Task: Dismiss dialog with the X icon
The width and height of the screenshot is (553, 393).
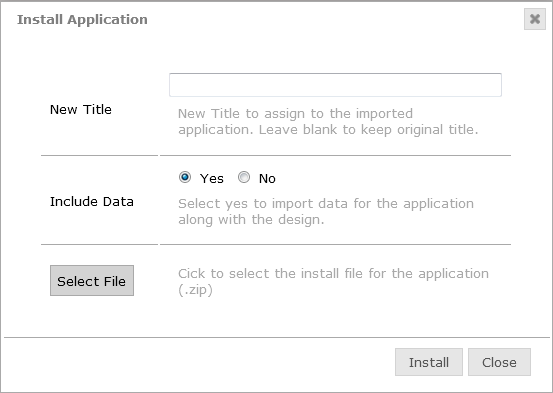Action: (535, 19)
